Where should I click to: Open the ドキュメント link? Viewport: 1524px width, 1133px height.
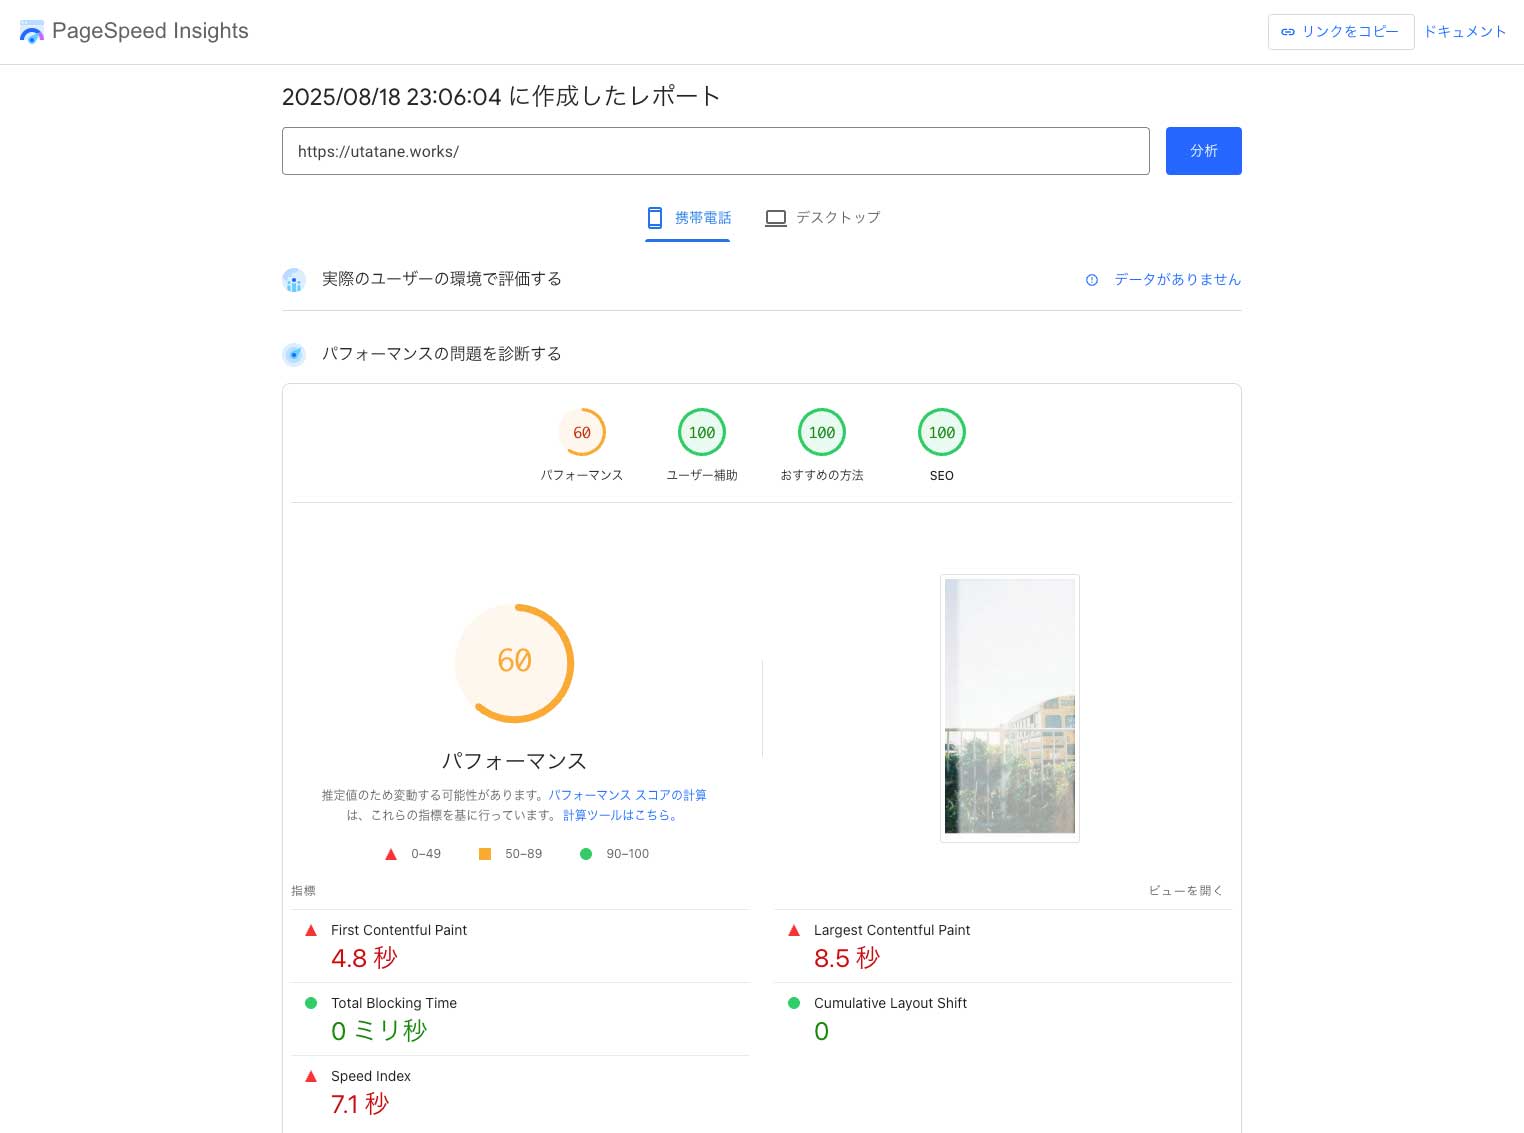1465,32
